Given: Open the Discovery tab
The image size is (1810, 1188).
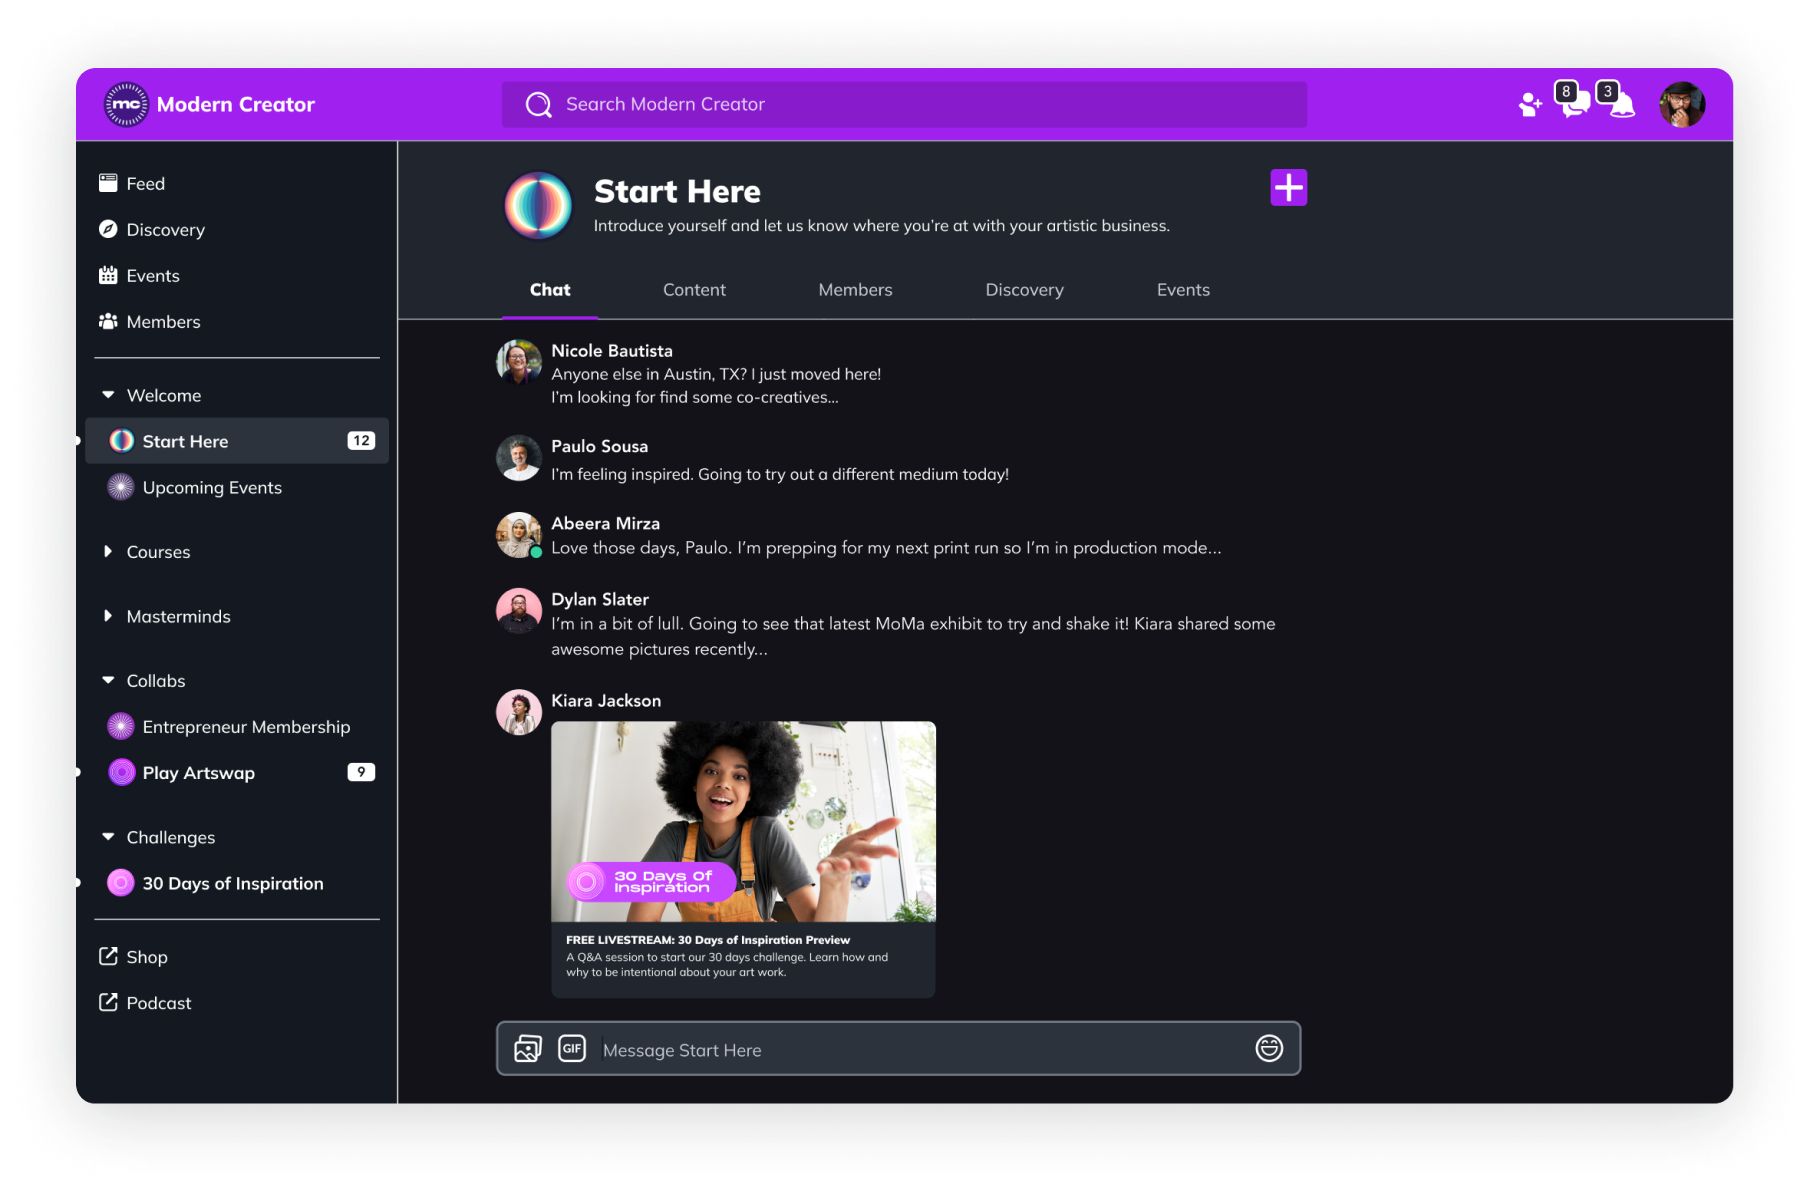Looking at the screenshot, I should coord(1024,290).
